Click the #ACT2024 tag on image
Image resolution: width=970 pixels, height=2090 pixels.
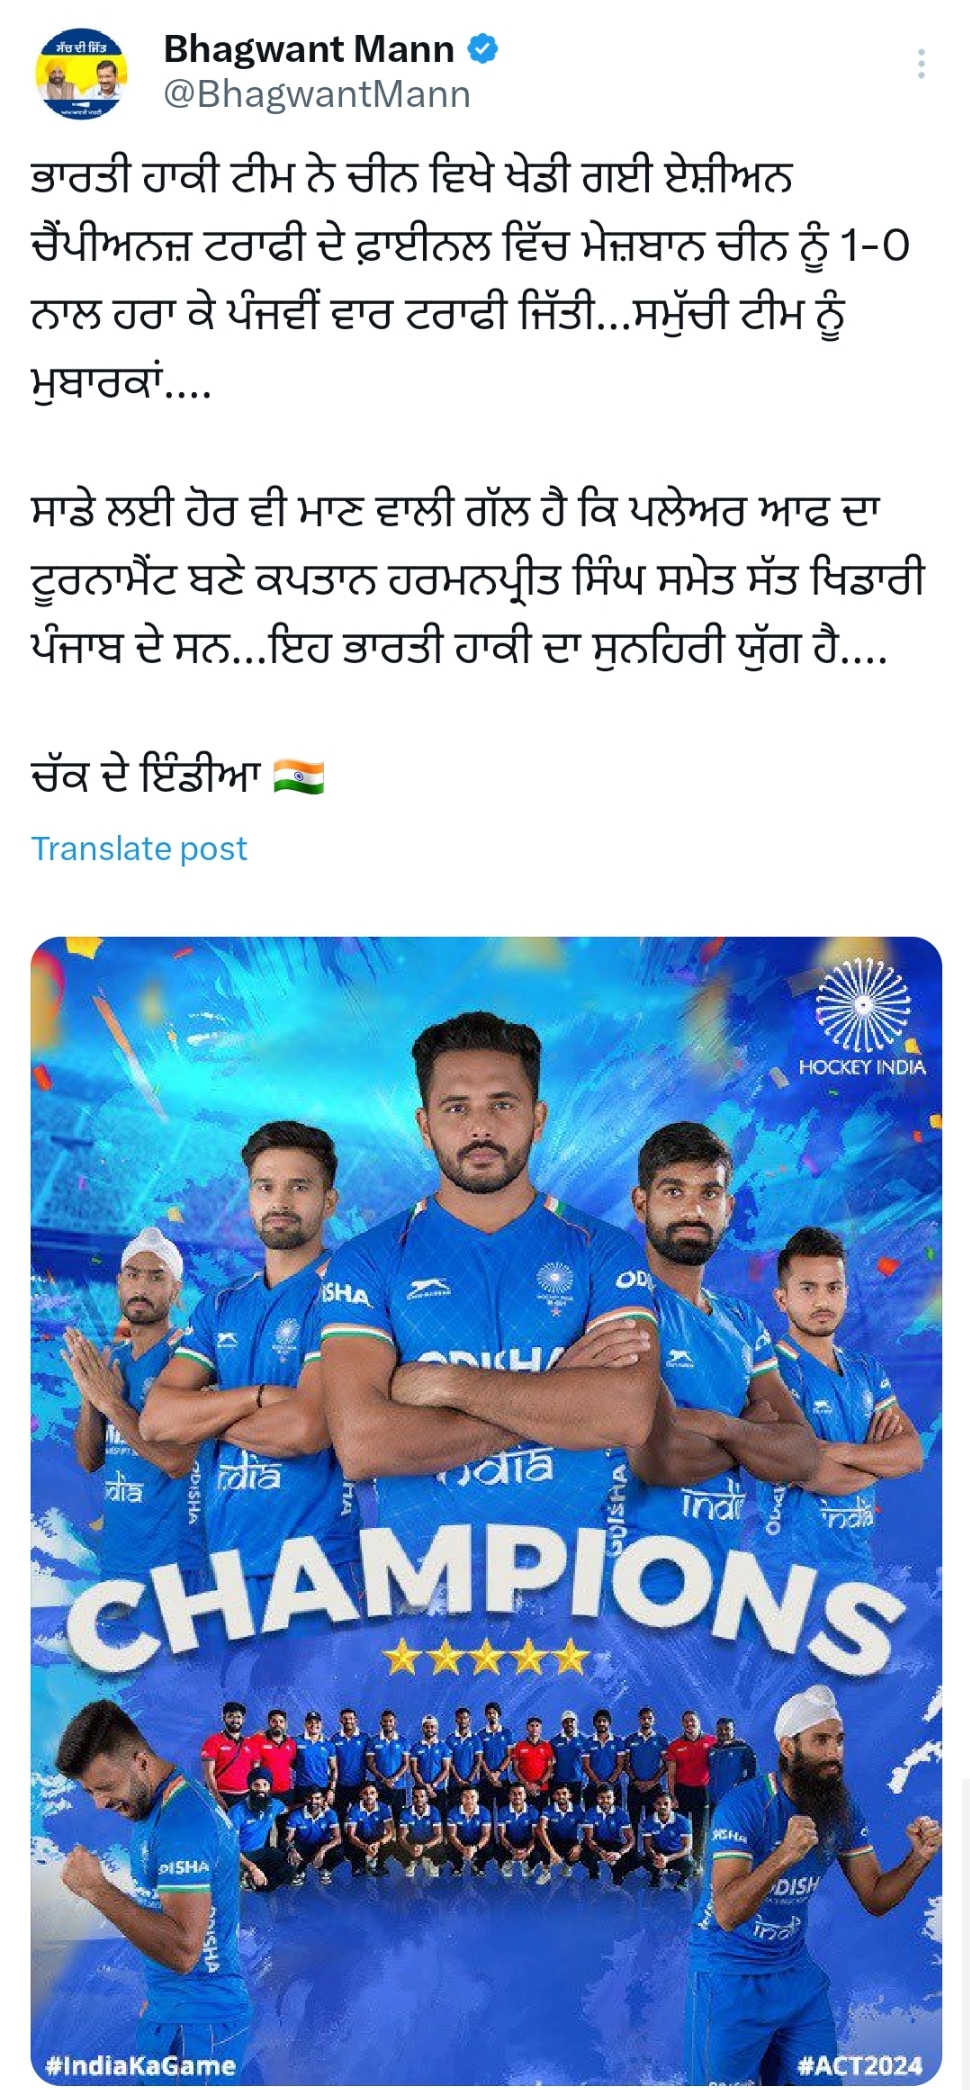tap(860, 2065)
